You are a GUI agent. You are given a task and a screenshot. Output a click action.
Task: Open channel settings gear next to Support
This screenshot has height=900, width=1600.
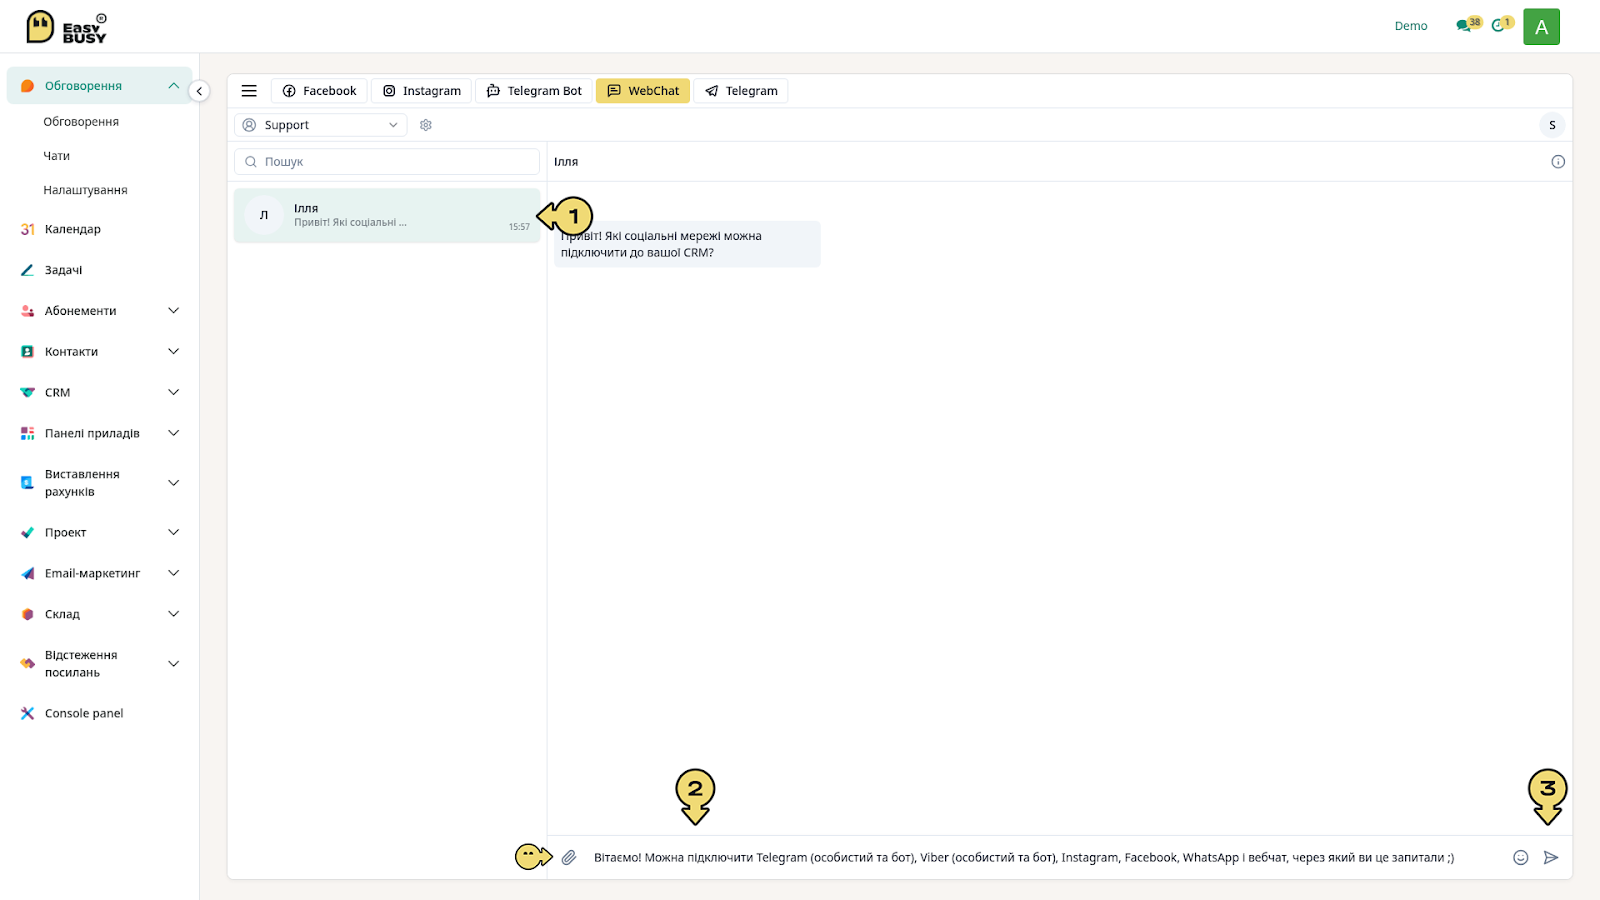[x=426, y=125]
